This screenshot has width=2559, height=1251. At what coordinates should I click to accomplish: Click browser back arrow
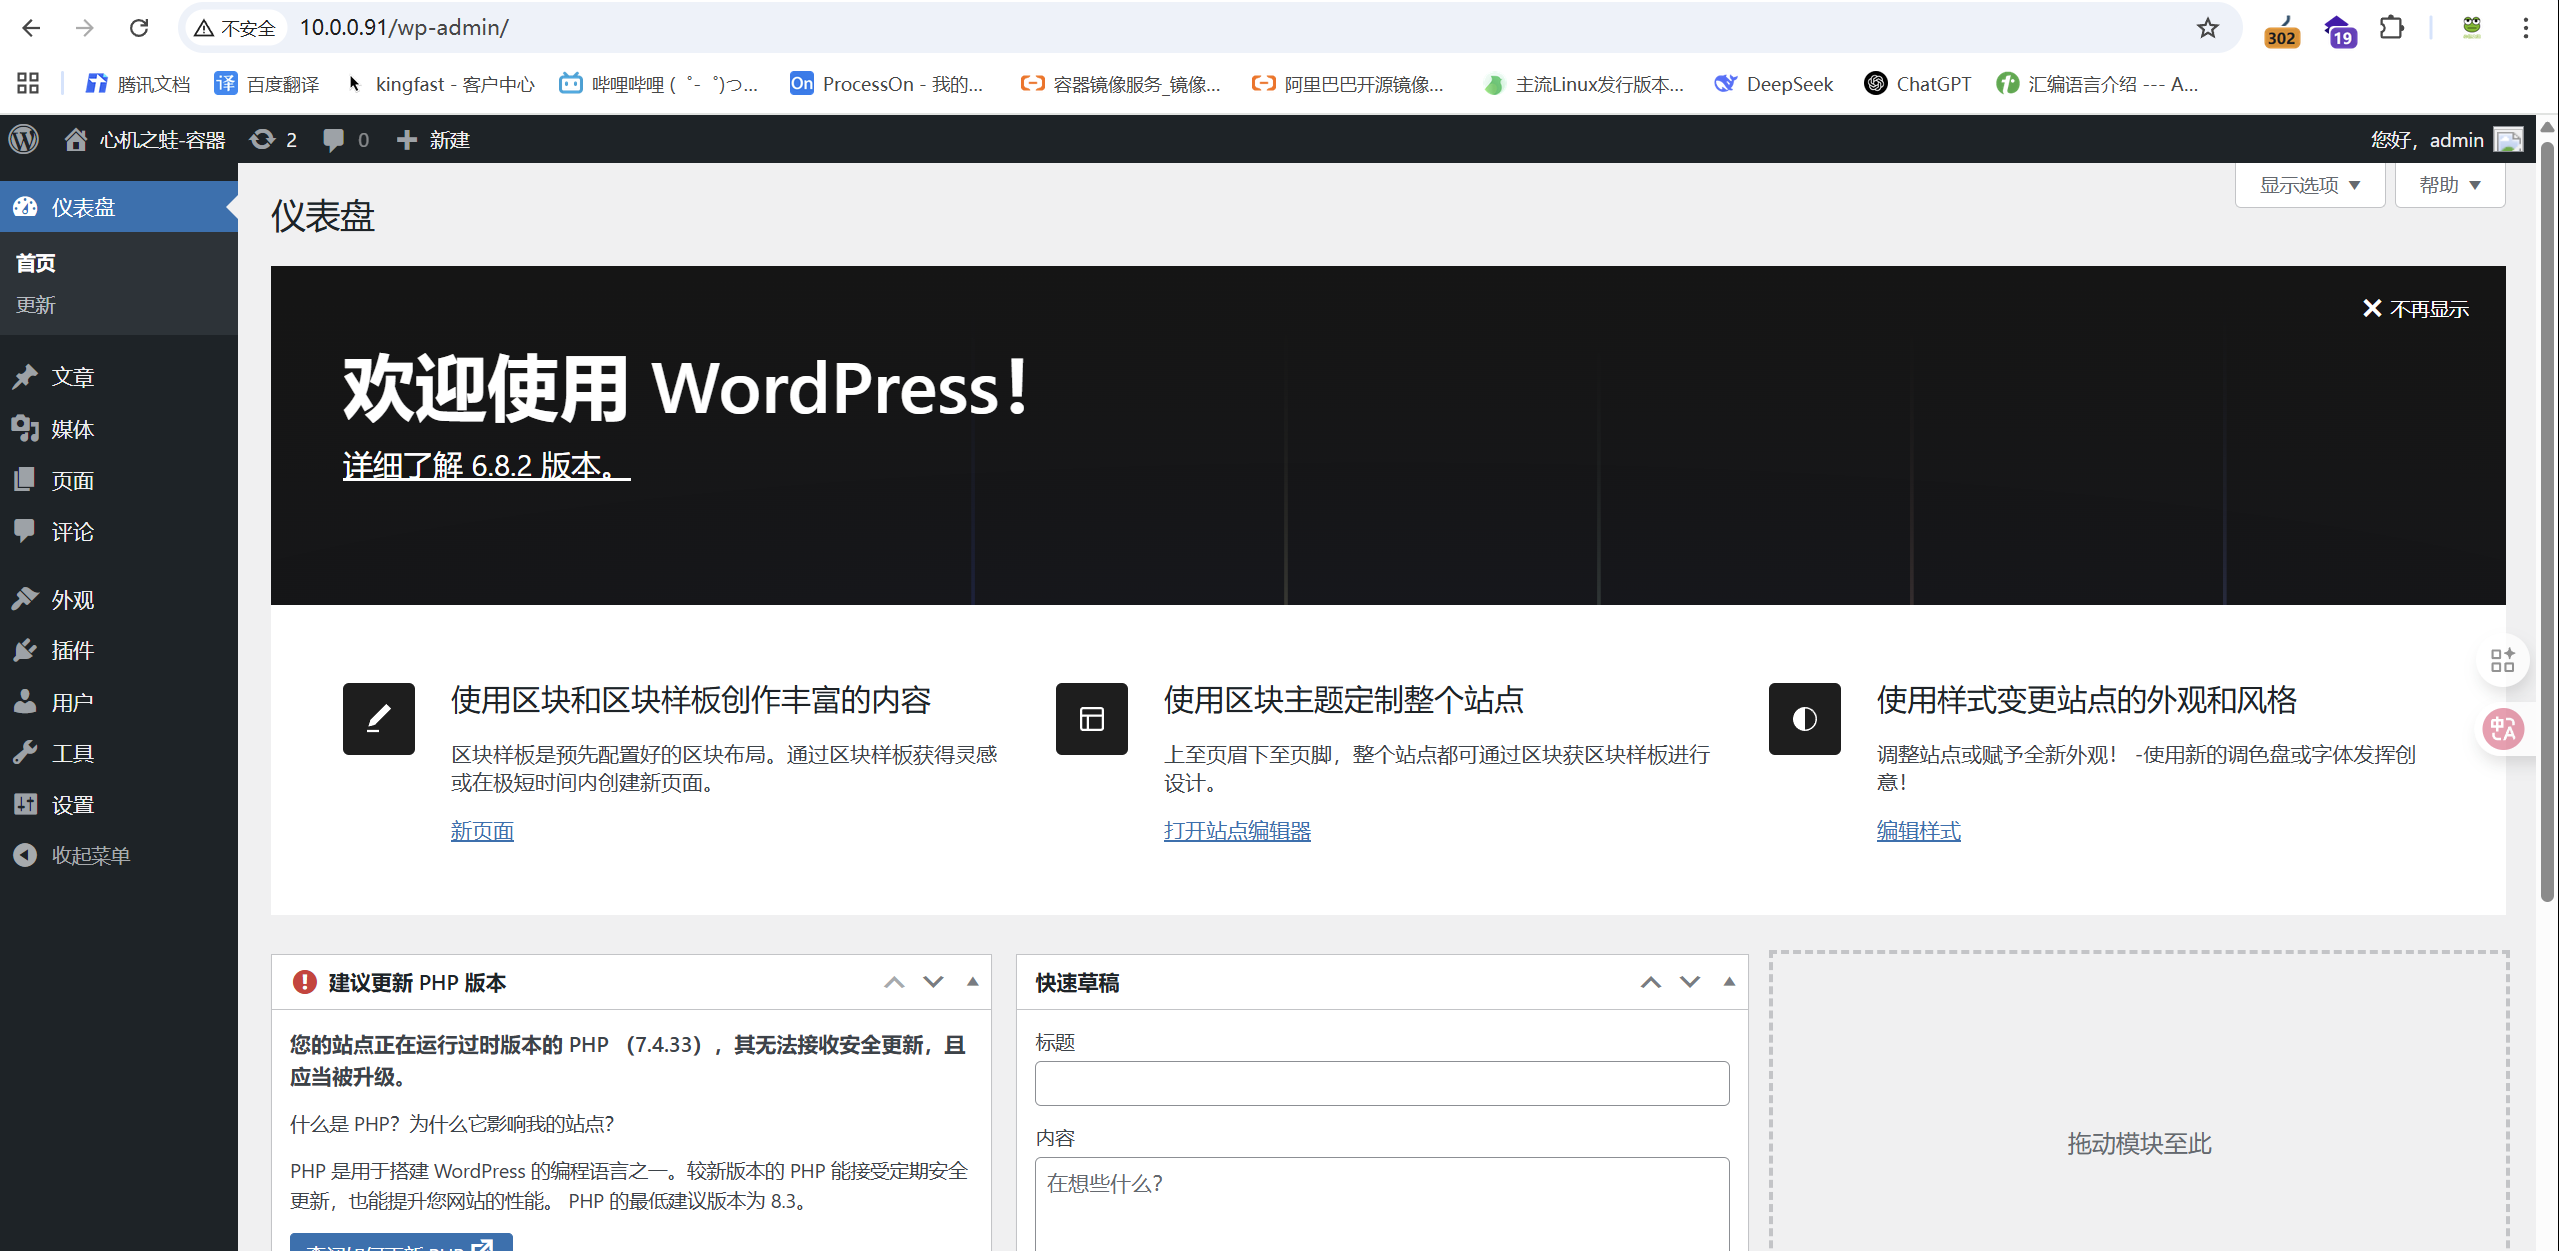click(x=31, y=28)
